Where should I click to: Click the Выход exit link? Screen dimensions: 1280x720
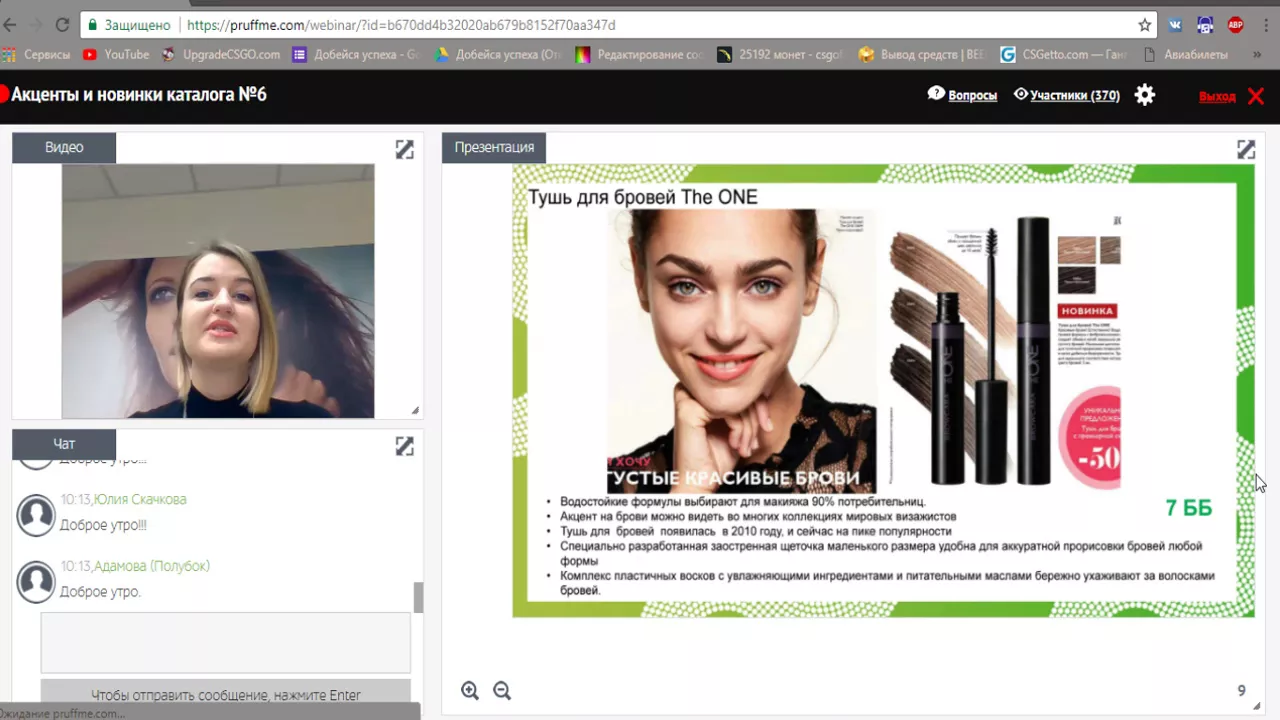[1217, 96]
